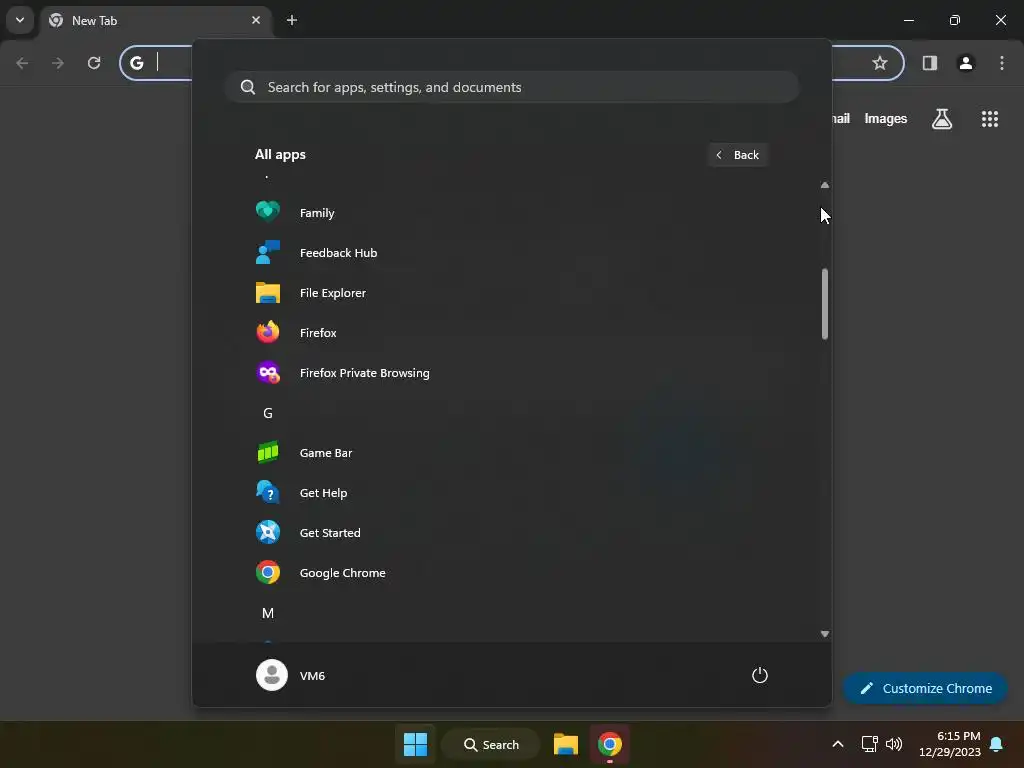Open the VM6 user account menu

pos(291,675)
